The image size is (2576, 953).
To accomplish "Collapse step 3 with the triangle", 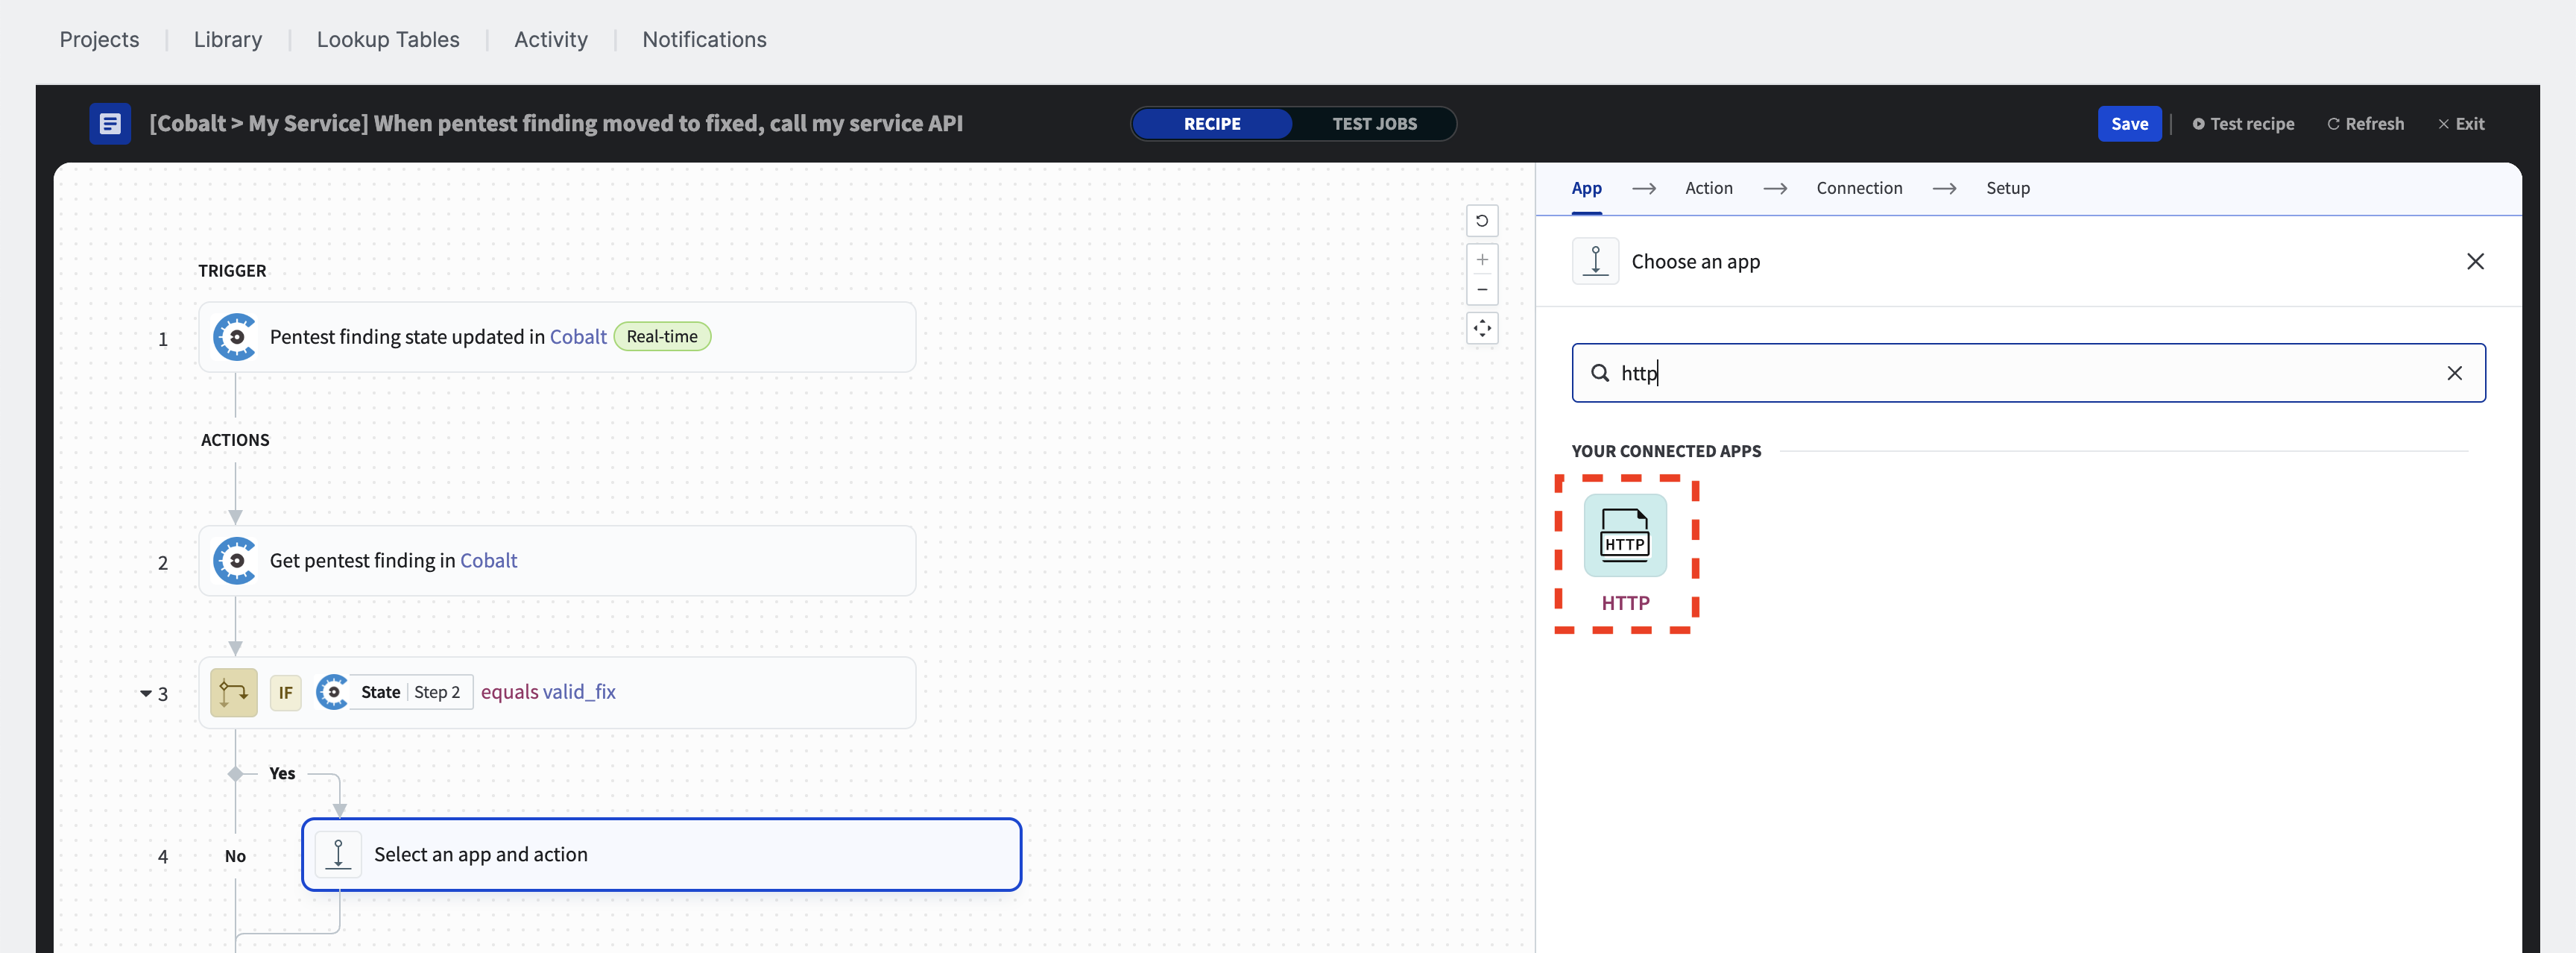I will (146, 693).
